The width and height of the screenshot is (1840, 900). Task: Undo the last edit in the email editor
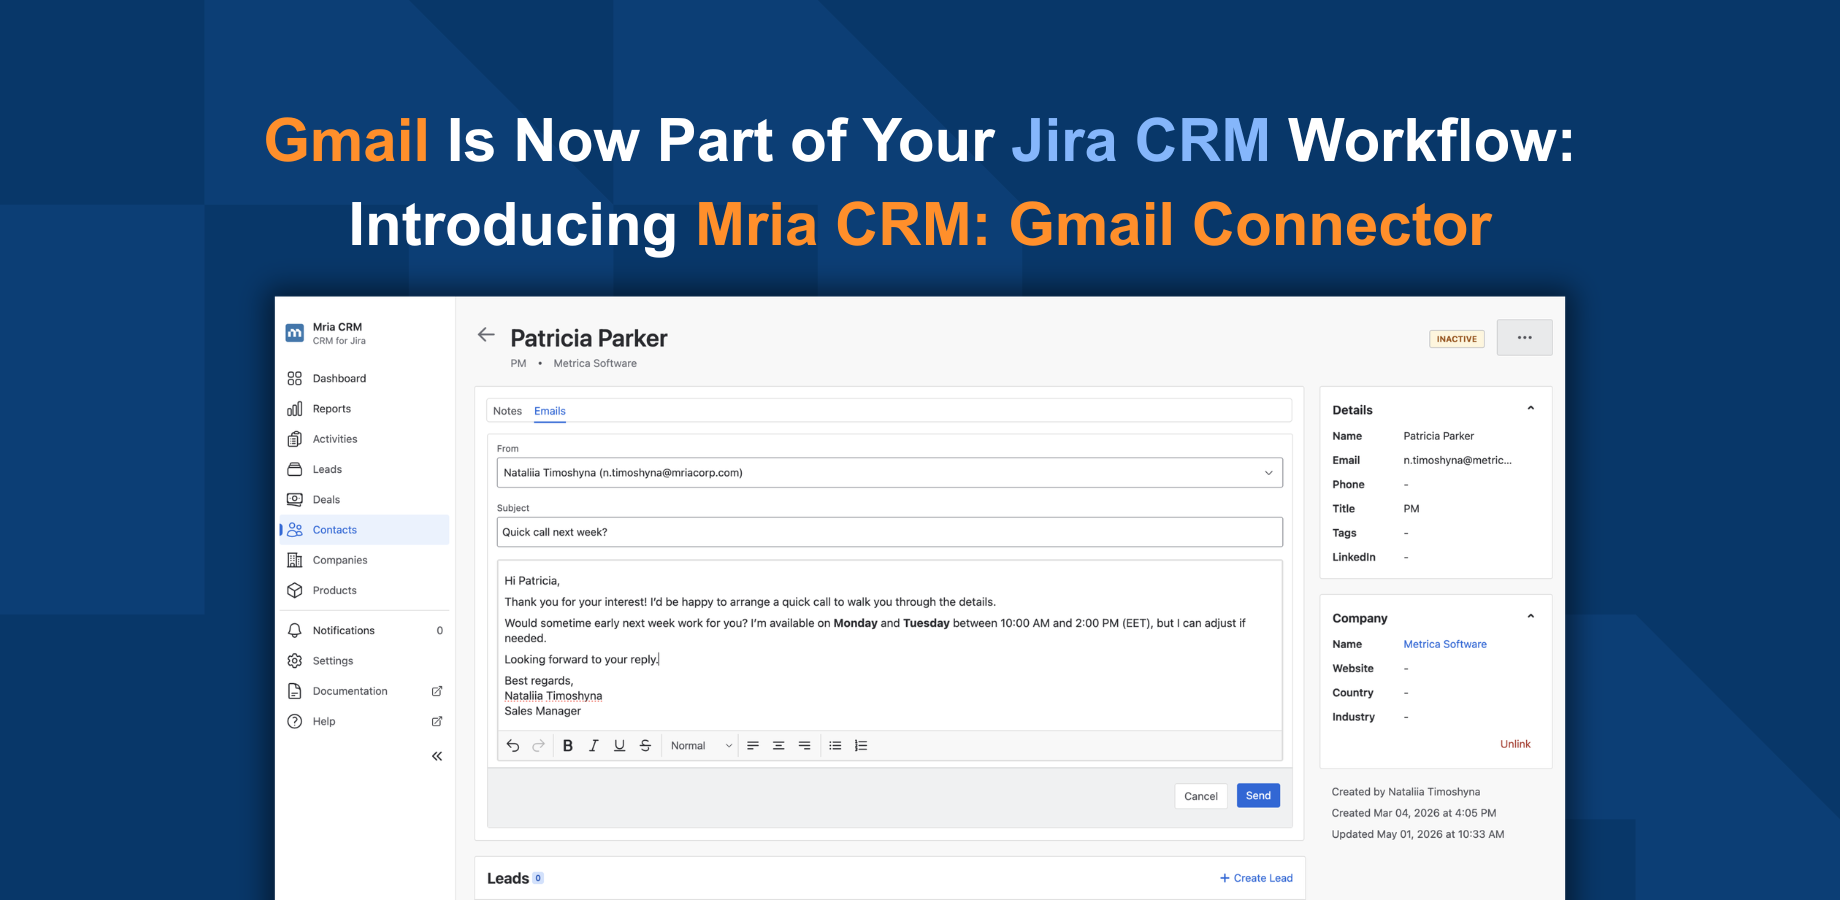click(x=513, y=746)
